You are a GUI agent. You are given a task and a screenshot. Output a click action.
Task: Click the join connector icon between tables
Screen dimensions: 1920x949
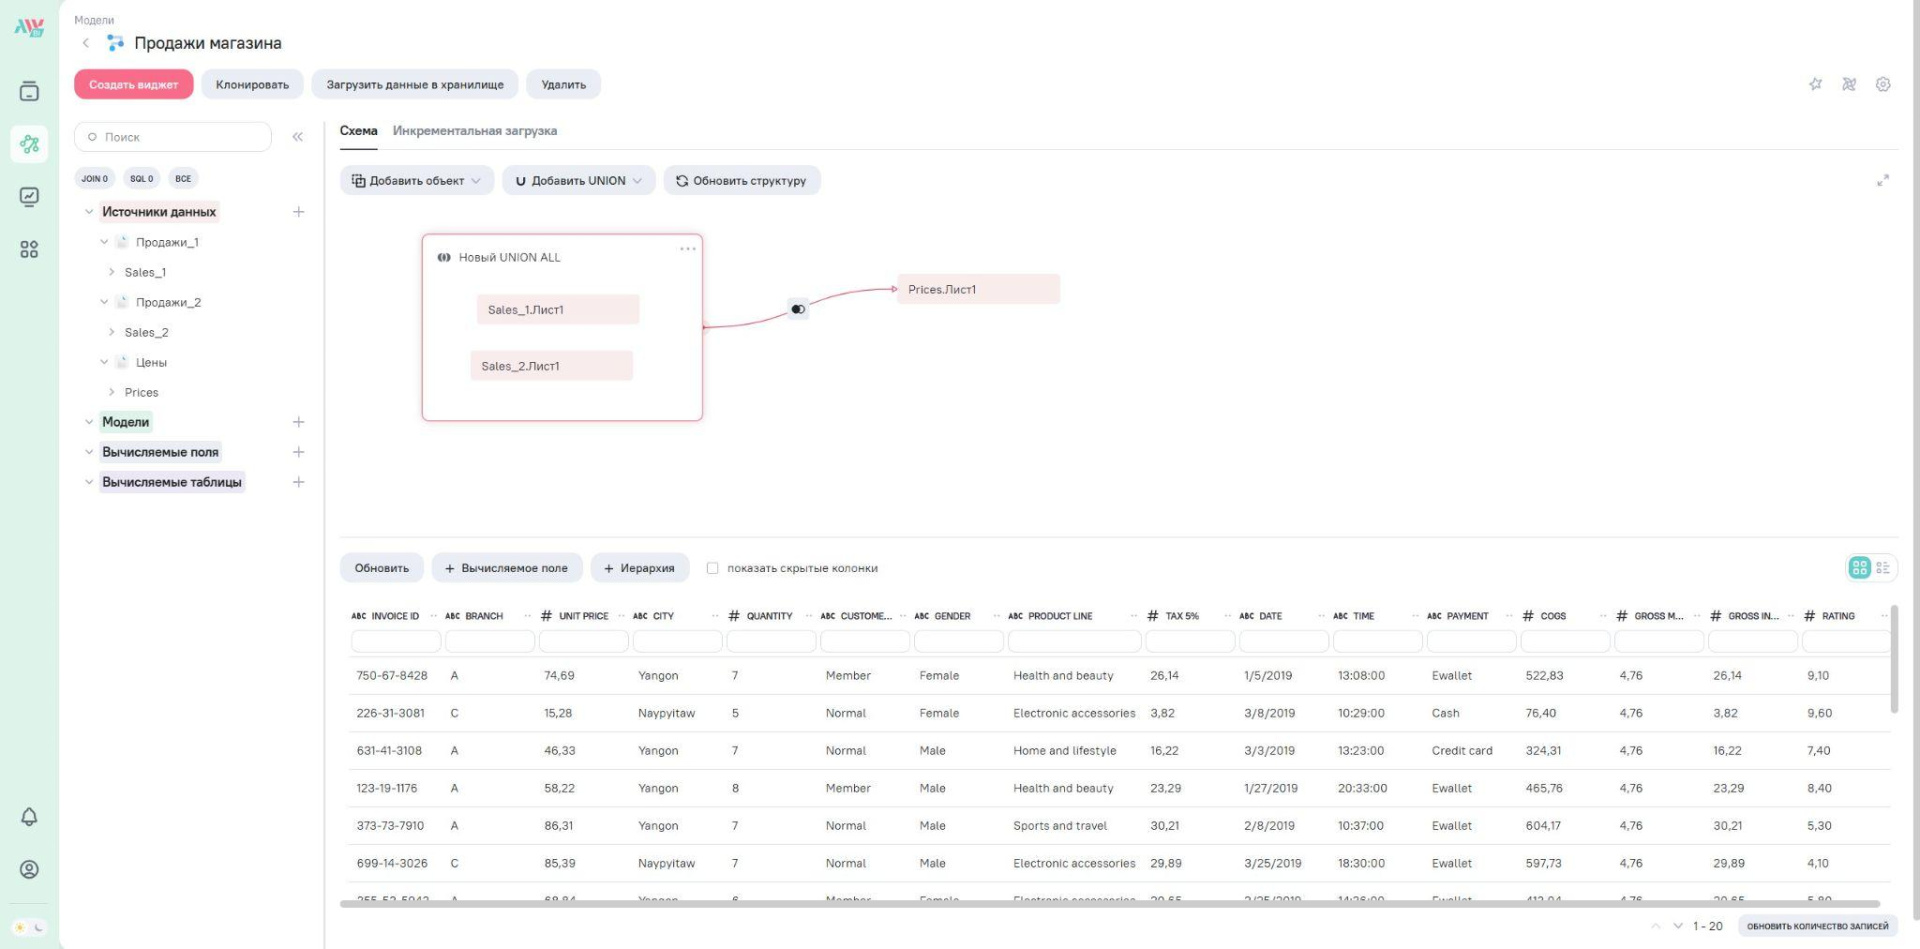click(x=798, y=309)
